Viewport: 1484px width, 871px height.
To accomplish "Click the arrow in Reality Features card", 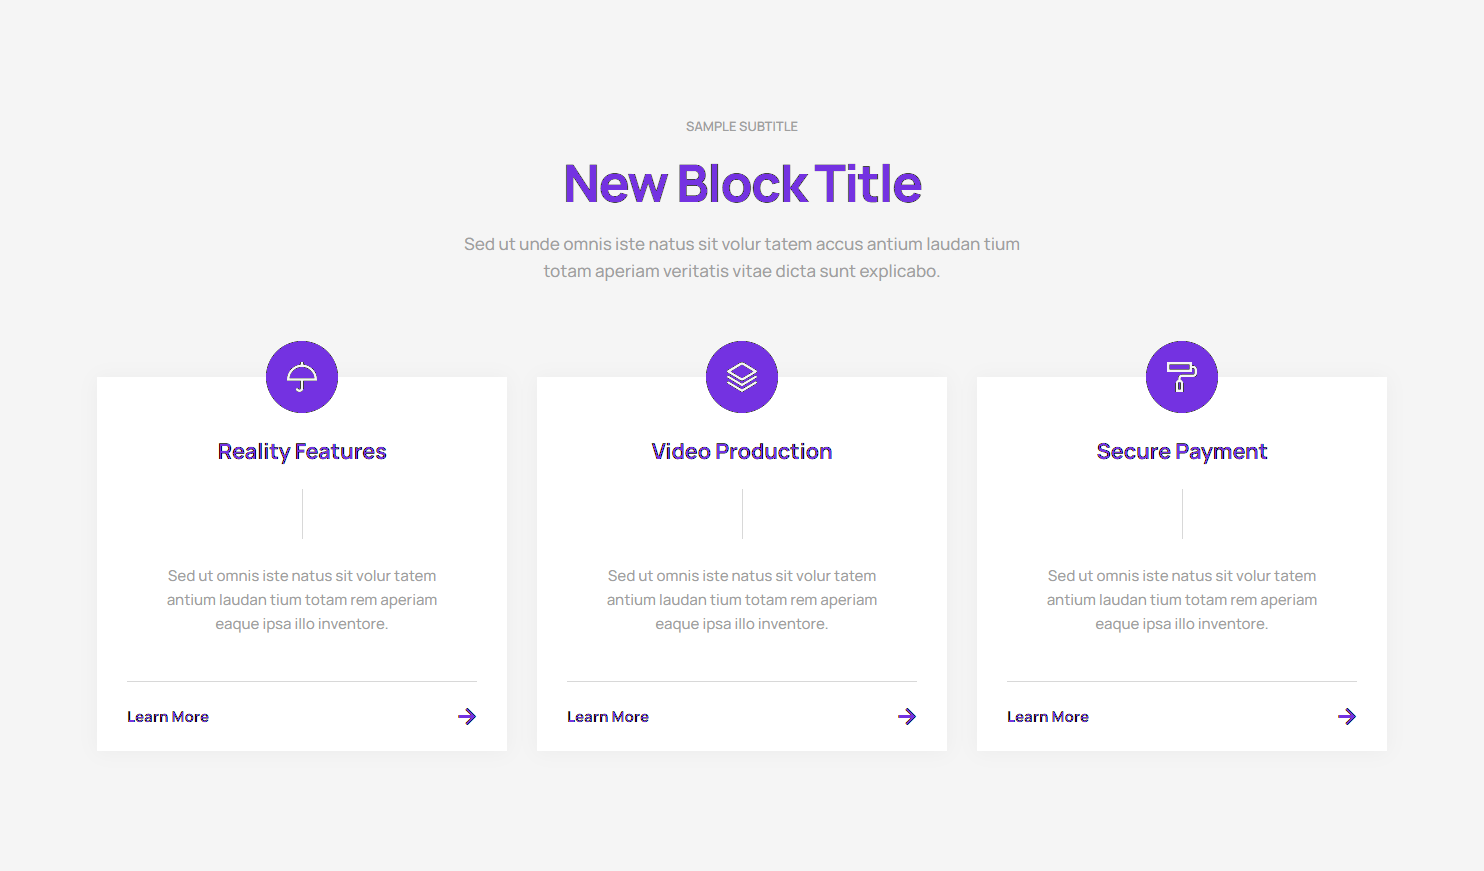I will point(467,716).
